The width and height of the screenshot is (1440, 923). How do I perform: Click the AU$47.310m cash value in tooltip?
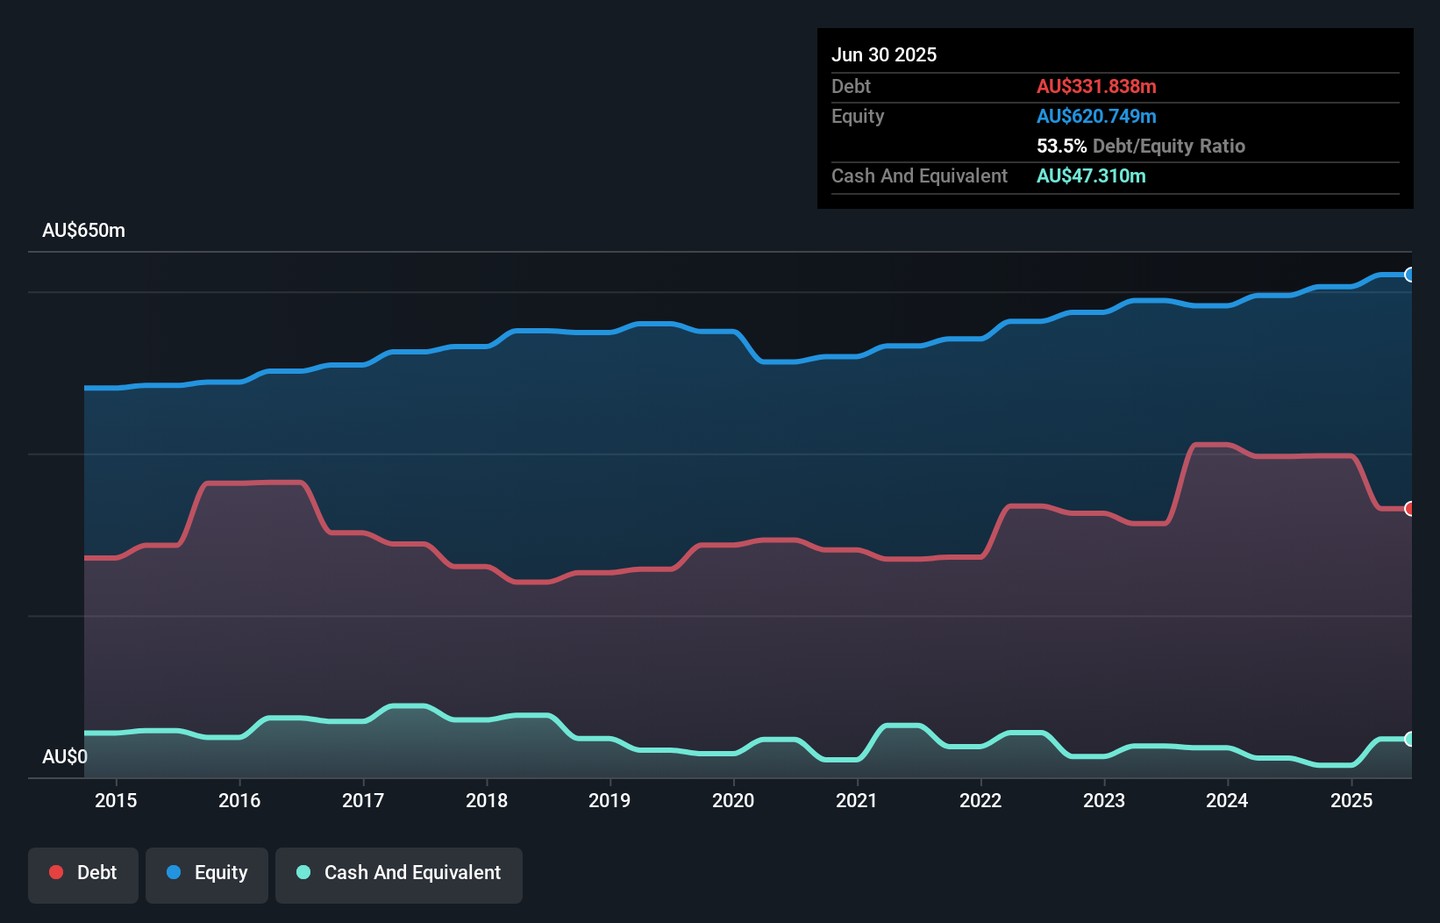point(1091,176)
